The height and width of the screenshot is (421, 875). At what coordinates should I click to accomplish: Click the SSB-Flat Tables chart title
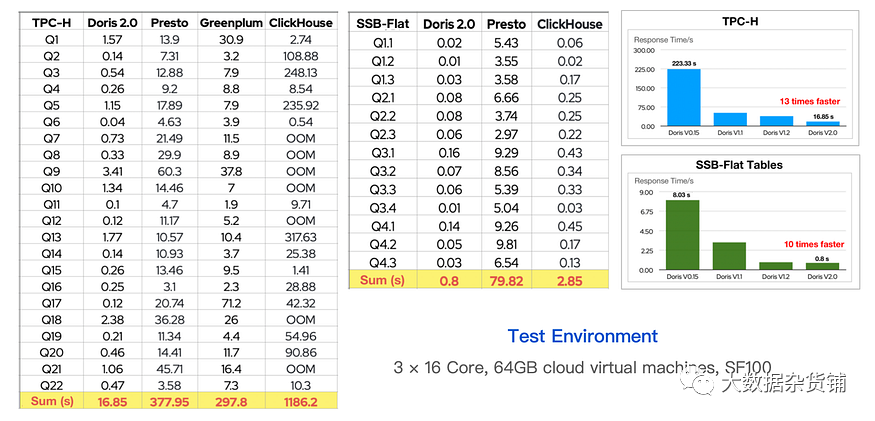[740, 164]
